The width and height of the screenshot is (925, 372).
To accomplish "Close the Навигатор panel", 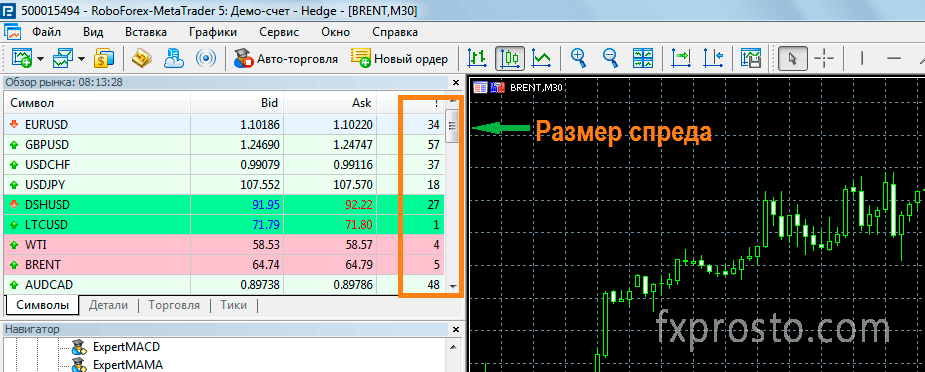I will (455, 329).
